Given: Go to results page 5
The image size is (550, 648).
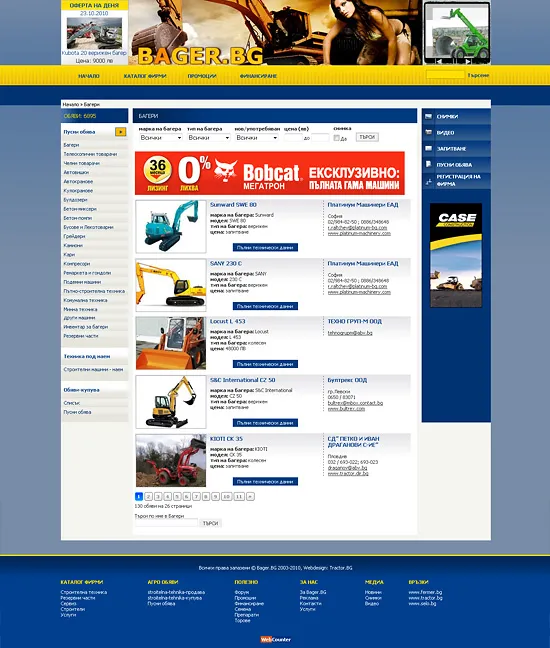Looking at the screenshot, I should [x=177, y=497].
